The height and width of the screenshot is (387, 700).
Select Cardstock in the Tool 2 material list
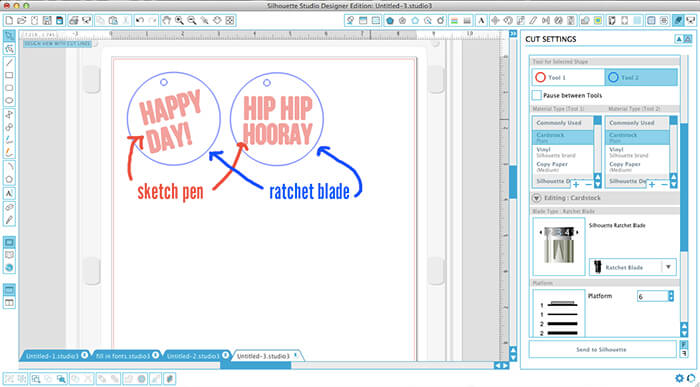click(x=637, y=137)
